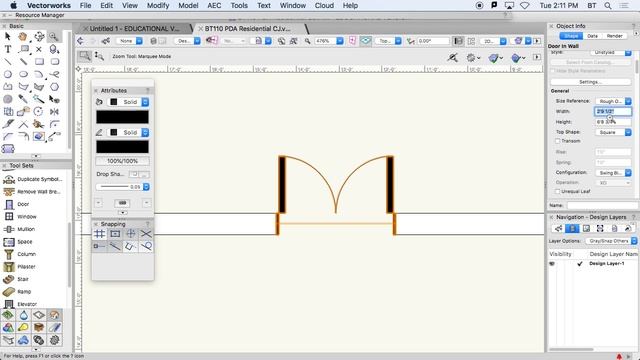Switch to the Render tab in Object Info
This screenshot has width=640, height=360.
coord(614,36)
